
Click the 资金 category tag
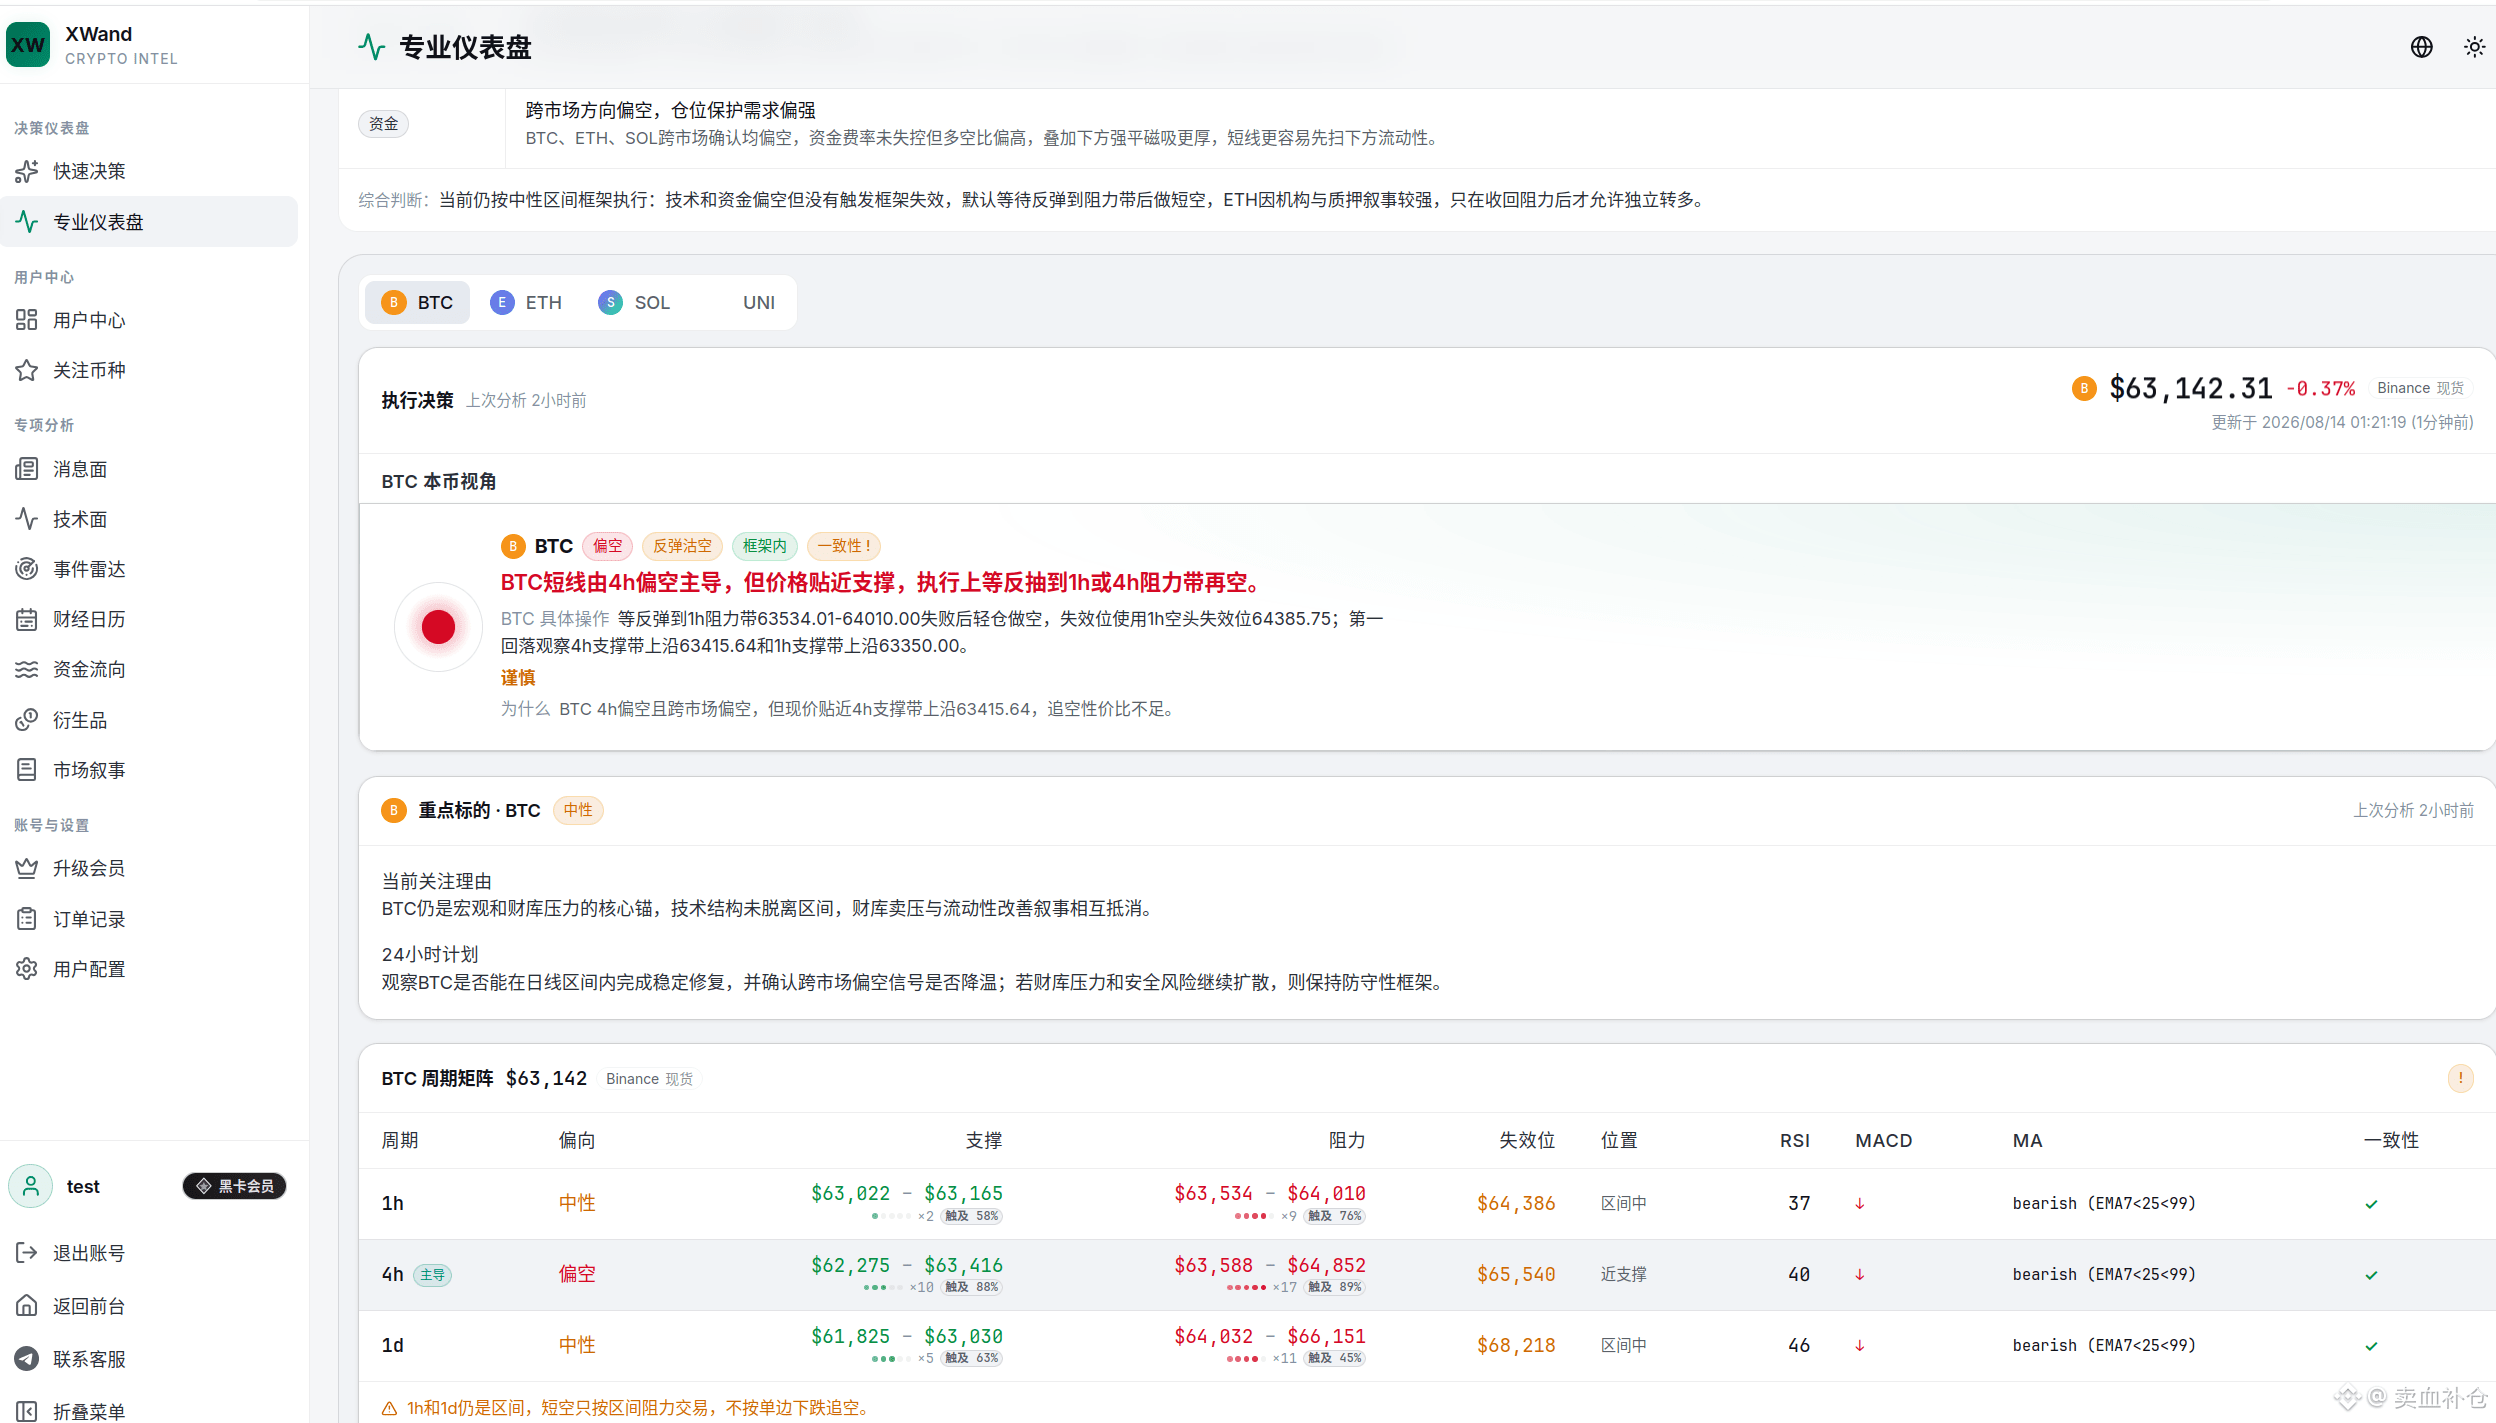pyautogui.click(x=384, y=124)
